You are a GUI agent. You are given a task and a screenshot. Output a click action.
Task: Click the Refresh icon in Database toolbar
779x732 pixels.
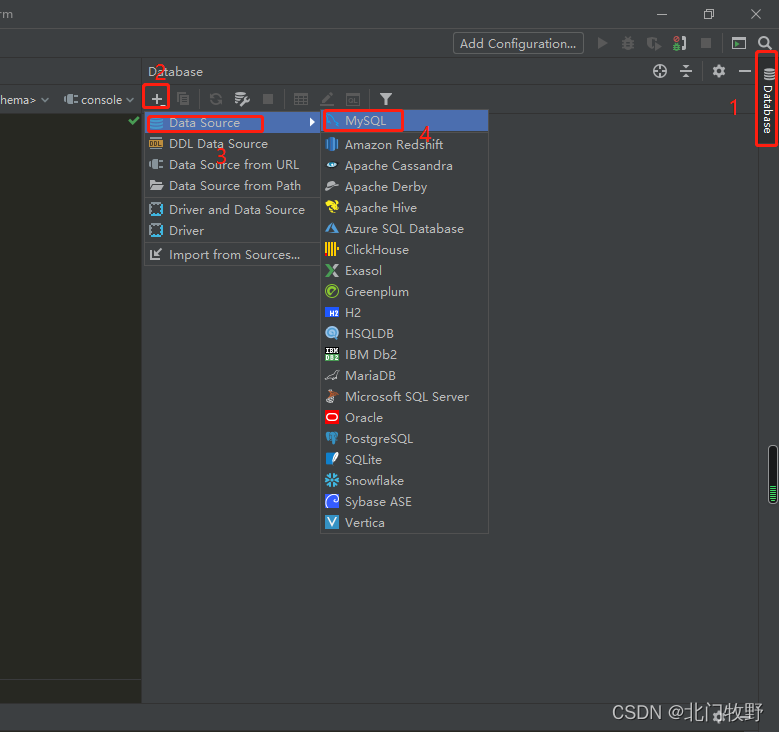click(216, 99)
